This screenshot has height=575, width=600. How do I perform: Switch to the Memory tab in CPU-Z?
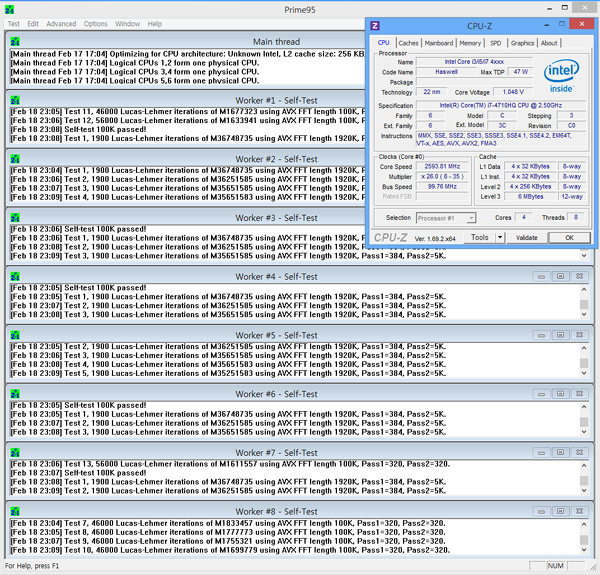tap(470, 43)
